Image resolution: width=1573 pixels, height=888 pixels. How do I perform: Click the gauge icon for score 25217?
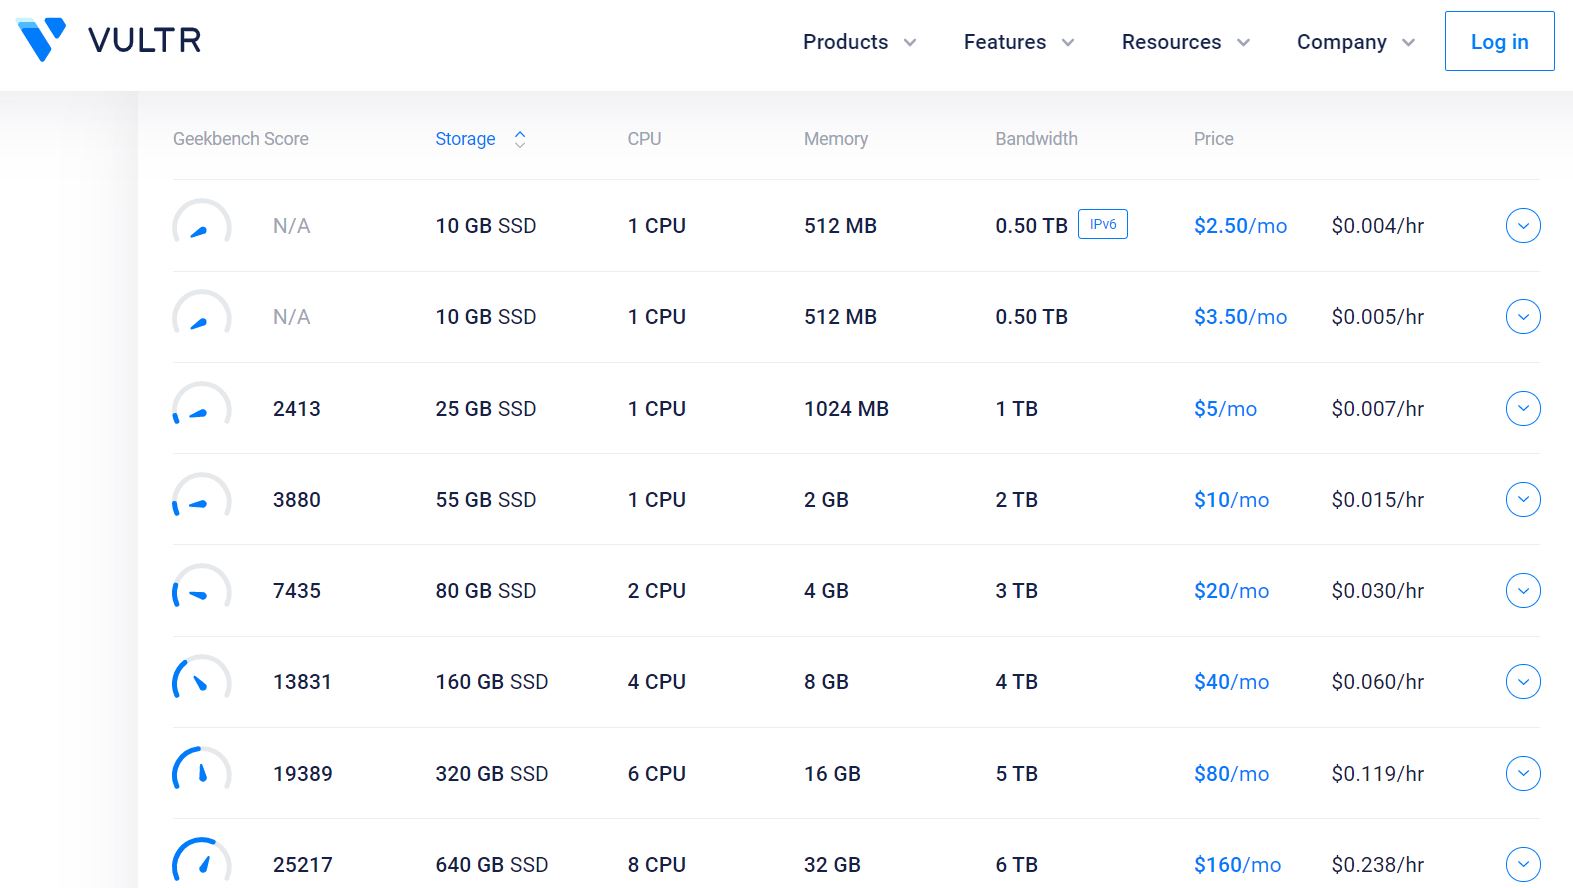pyautogui.click(x=201, y=863)
